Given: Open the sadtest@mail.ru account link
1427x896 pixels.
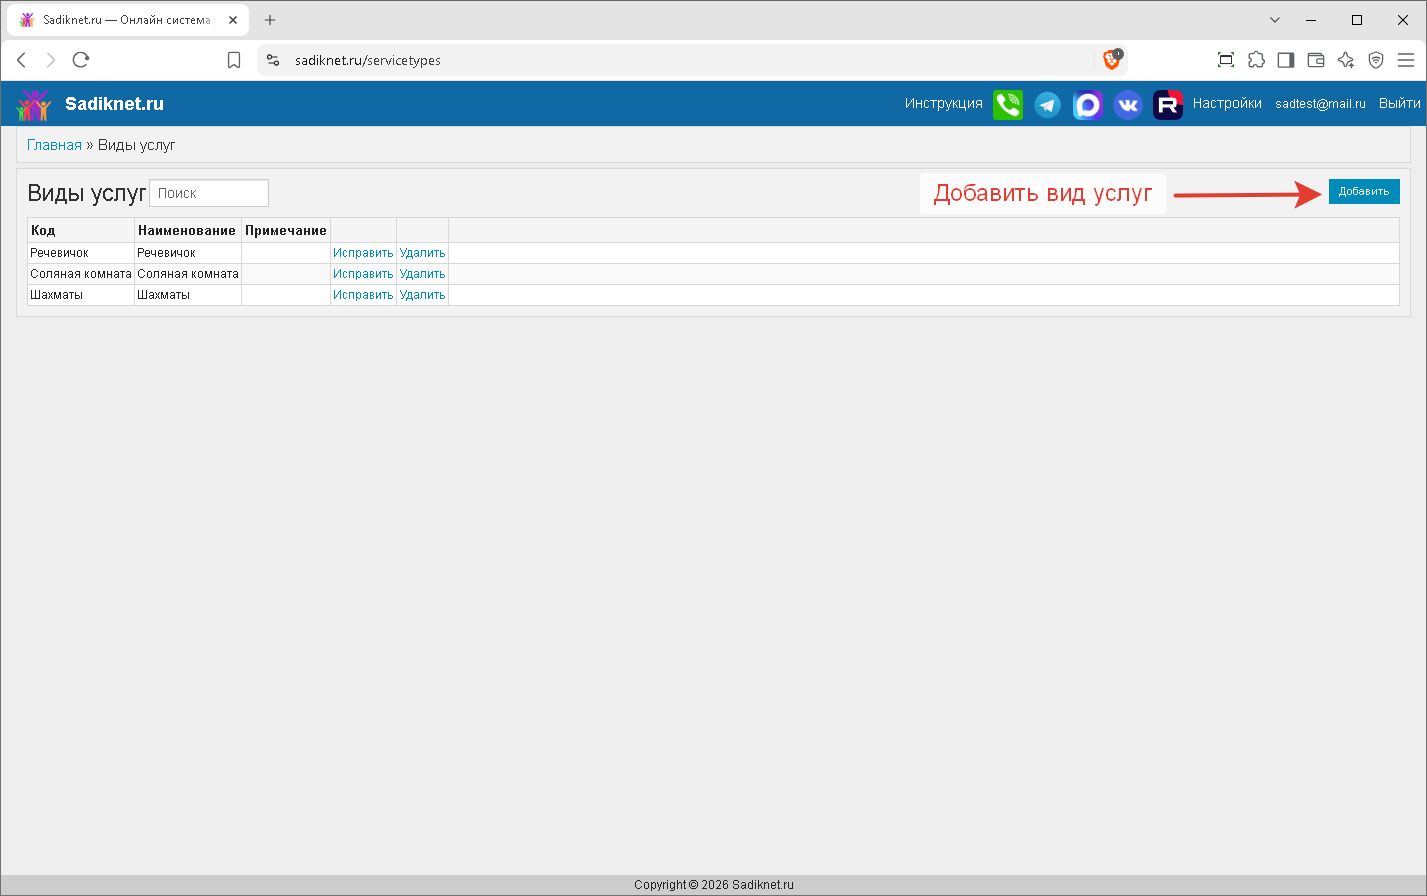Looking at the screenshot, I should pyautogui.click(x=1320, y=104).
